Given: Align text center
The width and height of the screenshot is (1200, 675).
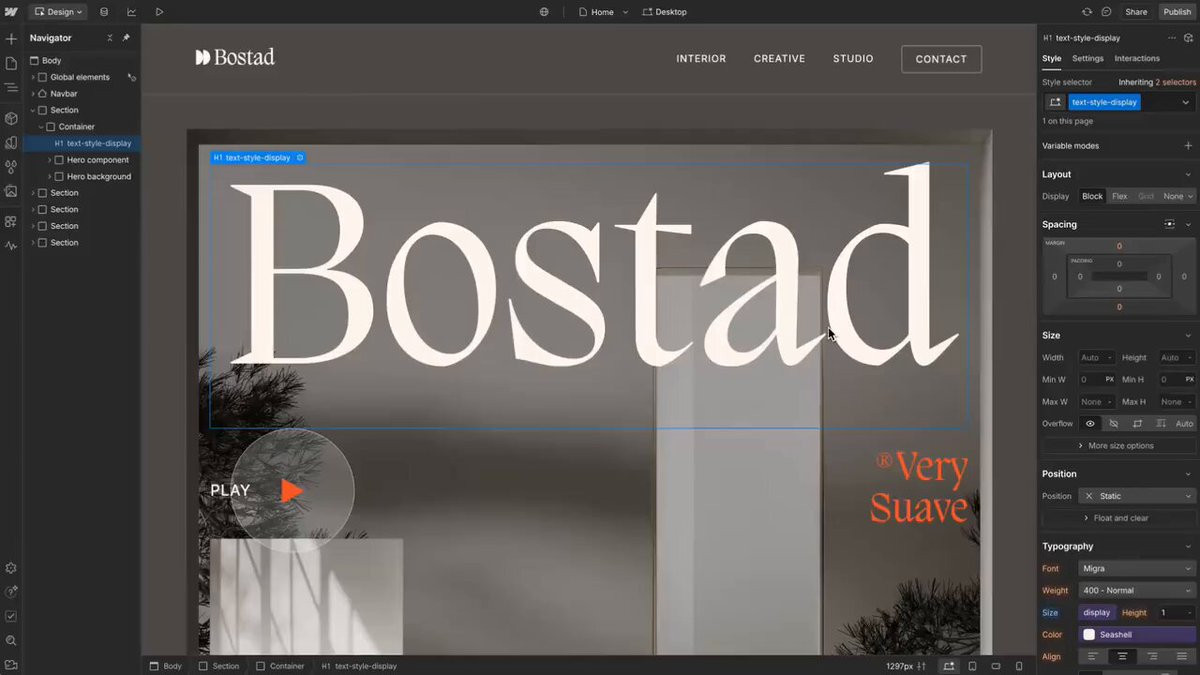Looking at the screenshot, I should [1123, 656].
